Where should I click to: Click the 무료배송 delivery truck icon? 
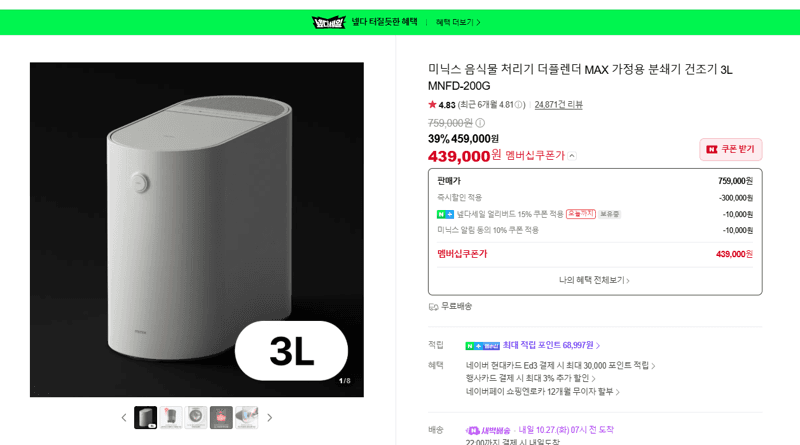coord(433,307)
